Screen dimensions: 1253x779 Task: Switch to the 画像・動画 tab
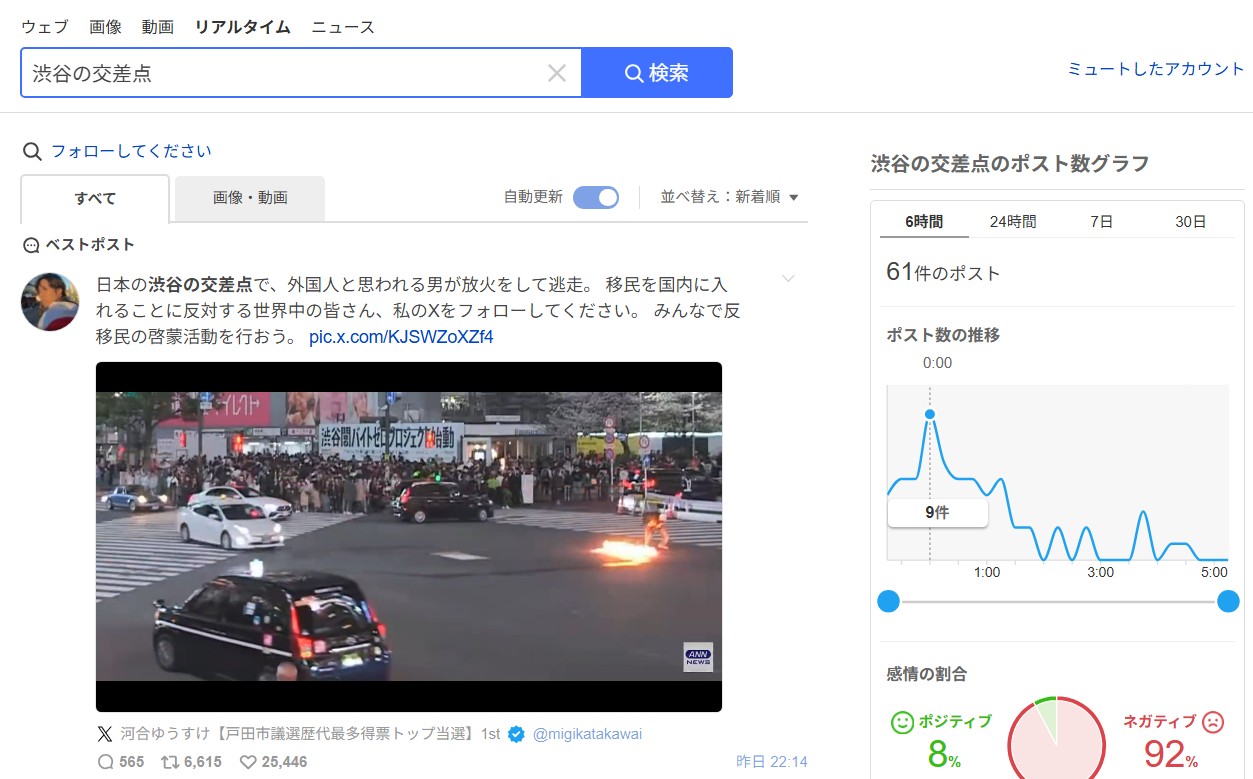[250, 198]
